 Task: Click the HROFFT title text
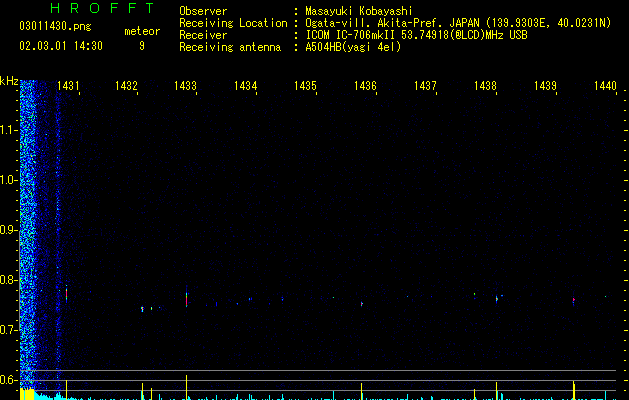[x=102, y=8]
